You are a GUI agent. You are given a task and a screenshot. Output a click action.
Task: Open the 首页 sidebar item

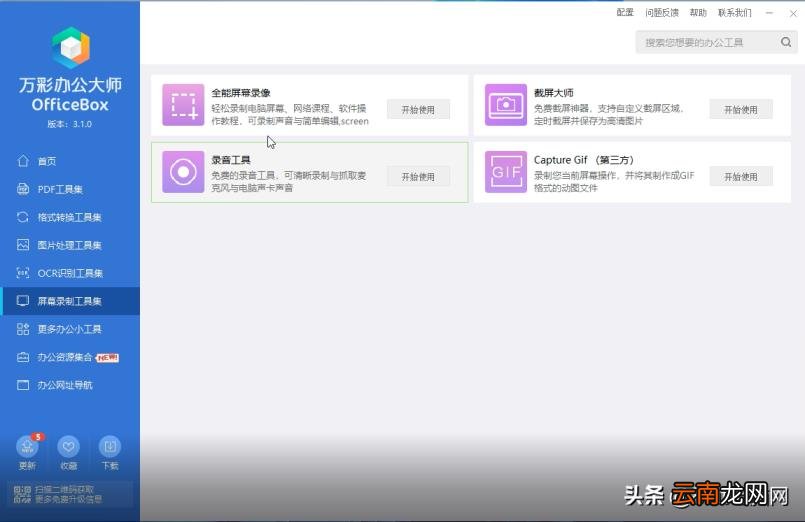pos(70,161)
